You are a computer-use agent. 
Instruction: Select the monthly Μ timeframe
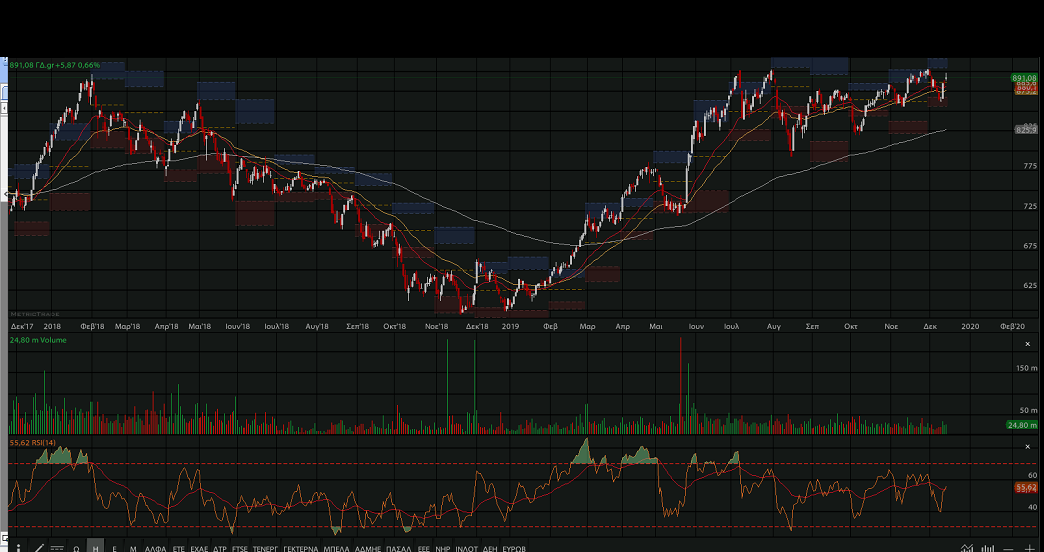tap(133, 548)
